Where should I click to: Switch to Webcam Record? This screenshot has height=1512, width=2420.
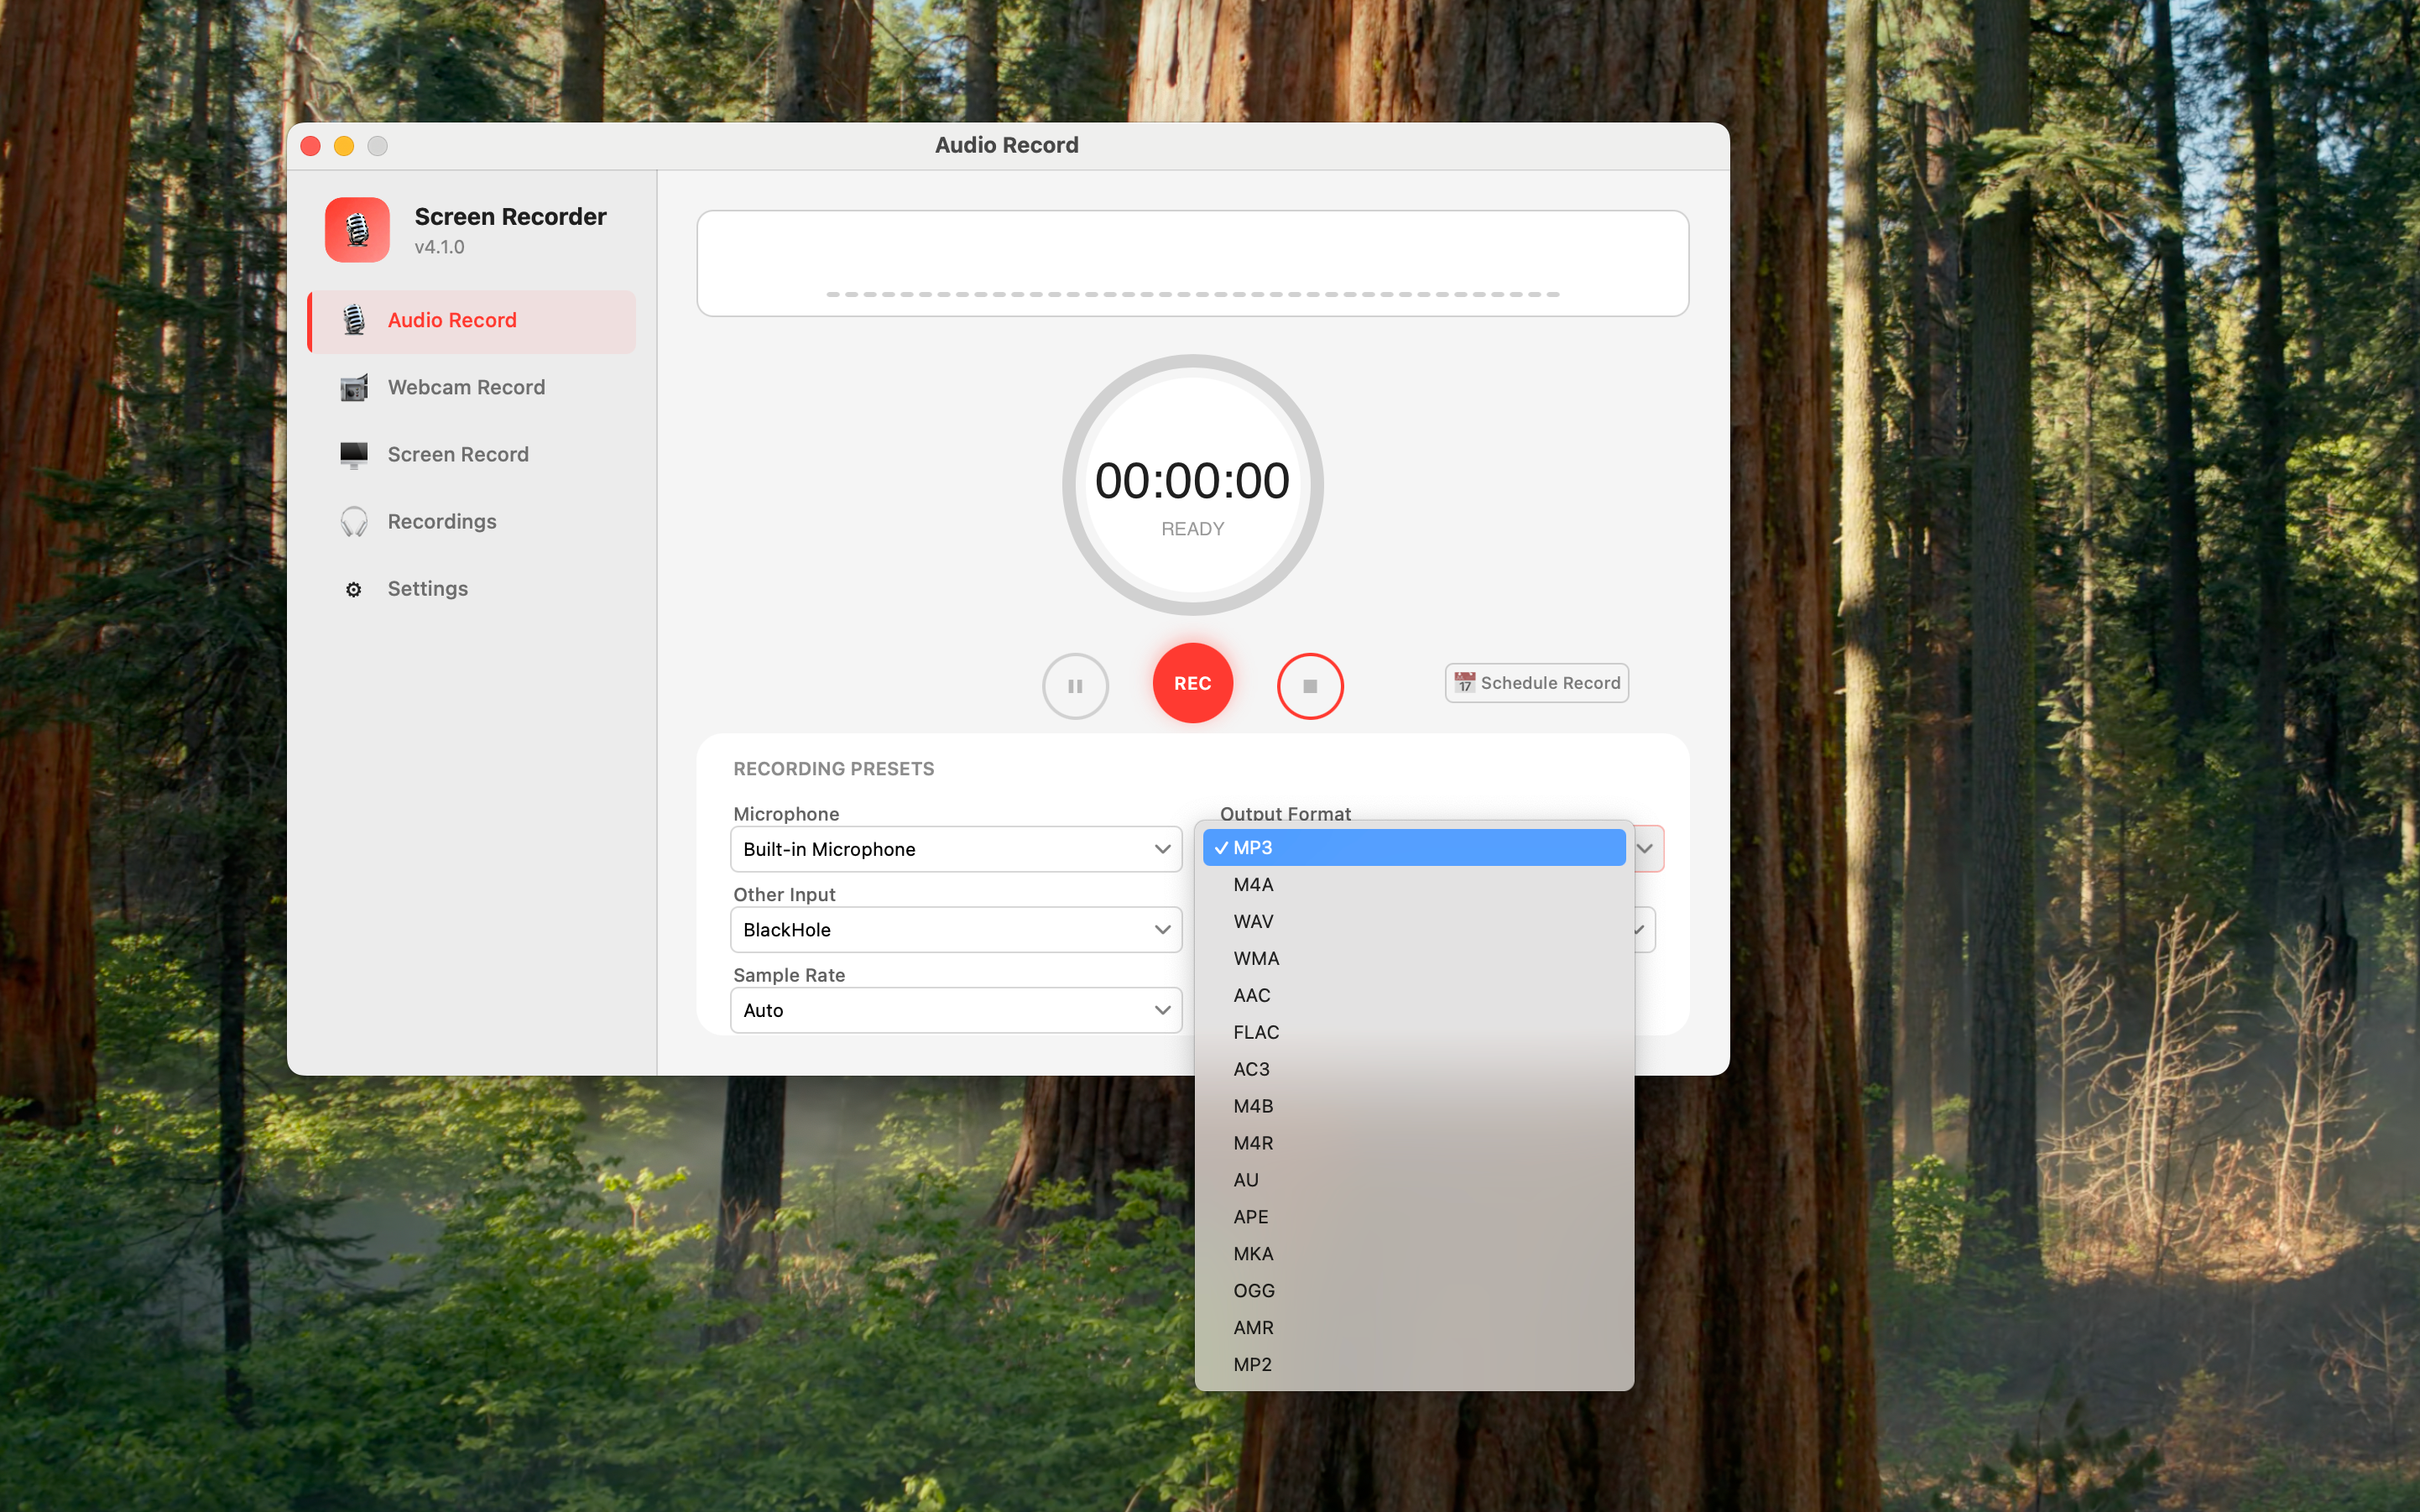tap(472, 388)
